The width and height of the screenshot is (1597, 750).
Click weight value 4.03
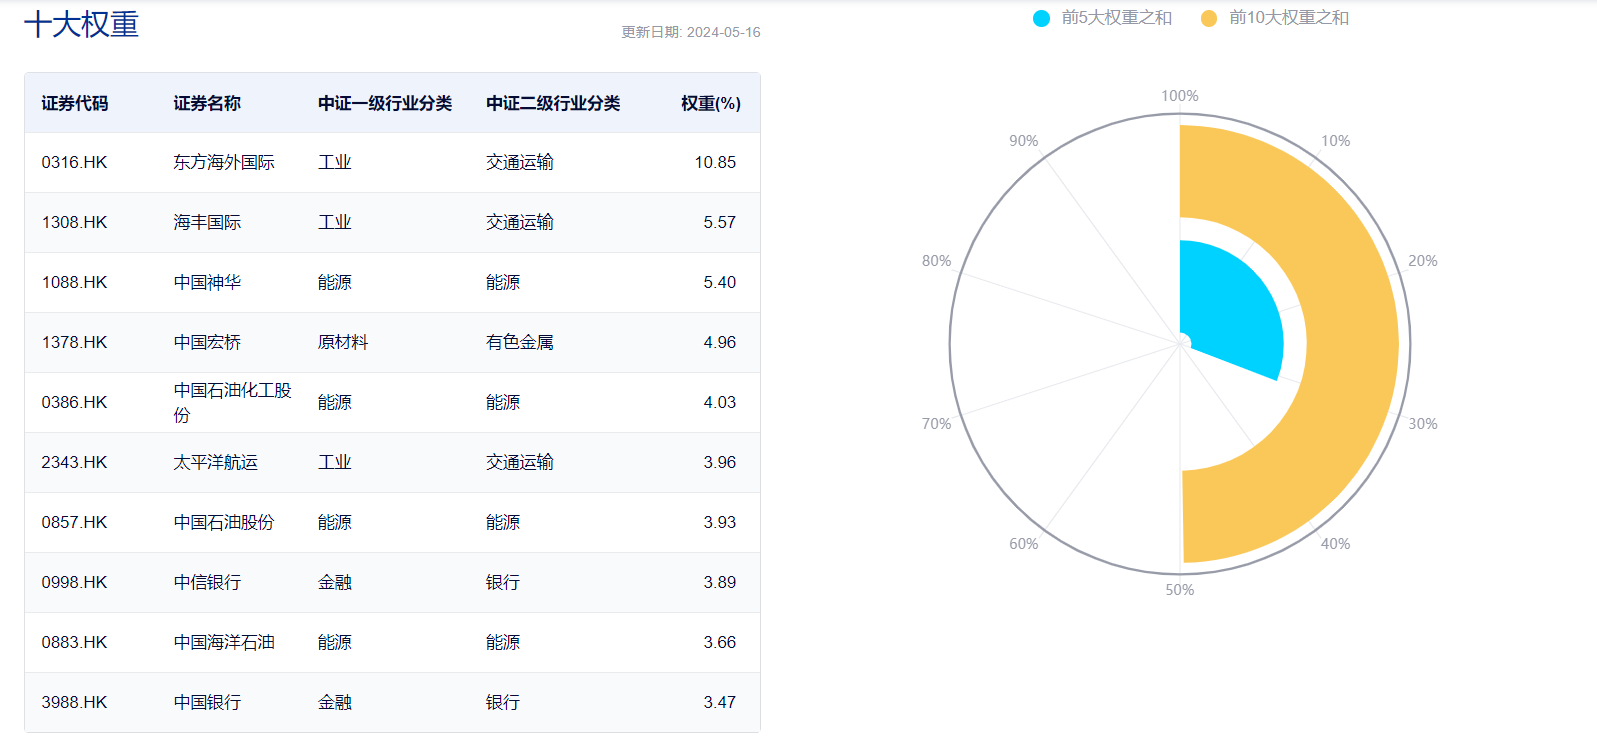(x=719, y=402)
